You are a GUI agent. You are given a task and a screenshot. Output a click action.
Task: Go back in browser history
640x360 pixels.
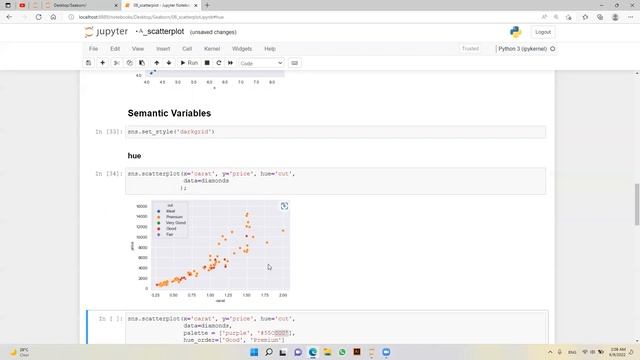click(9, 17)
